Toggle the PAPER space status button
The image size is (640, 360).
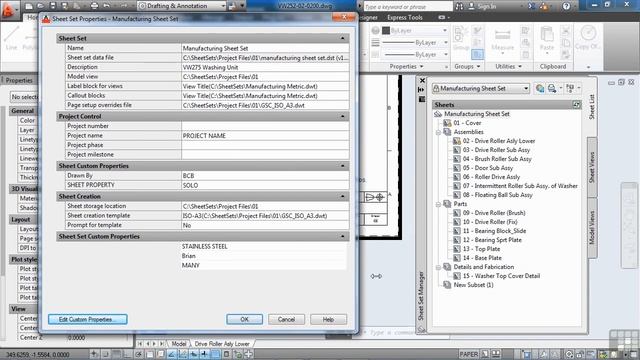pos(468,354)
